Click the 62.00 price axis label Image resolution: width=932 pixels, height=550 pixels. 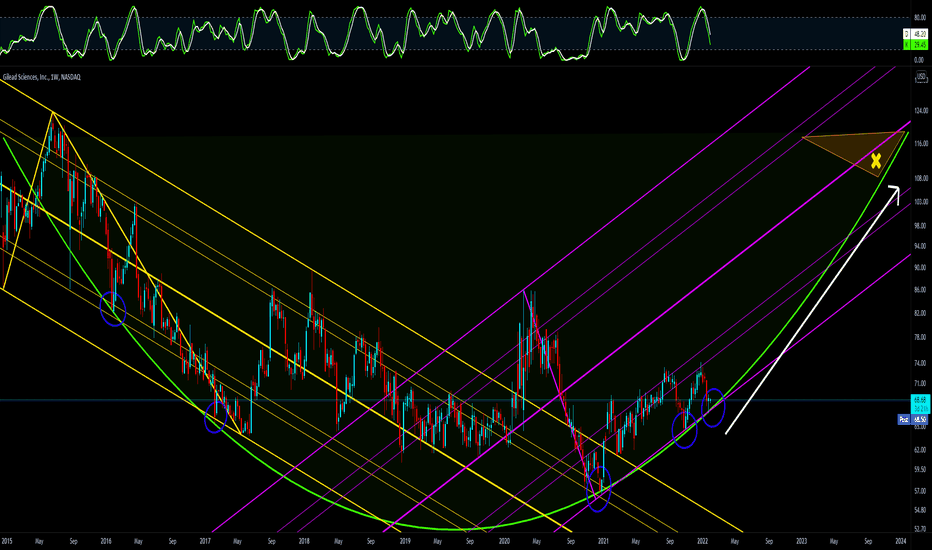[x=920, y=450]
